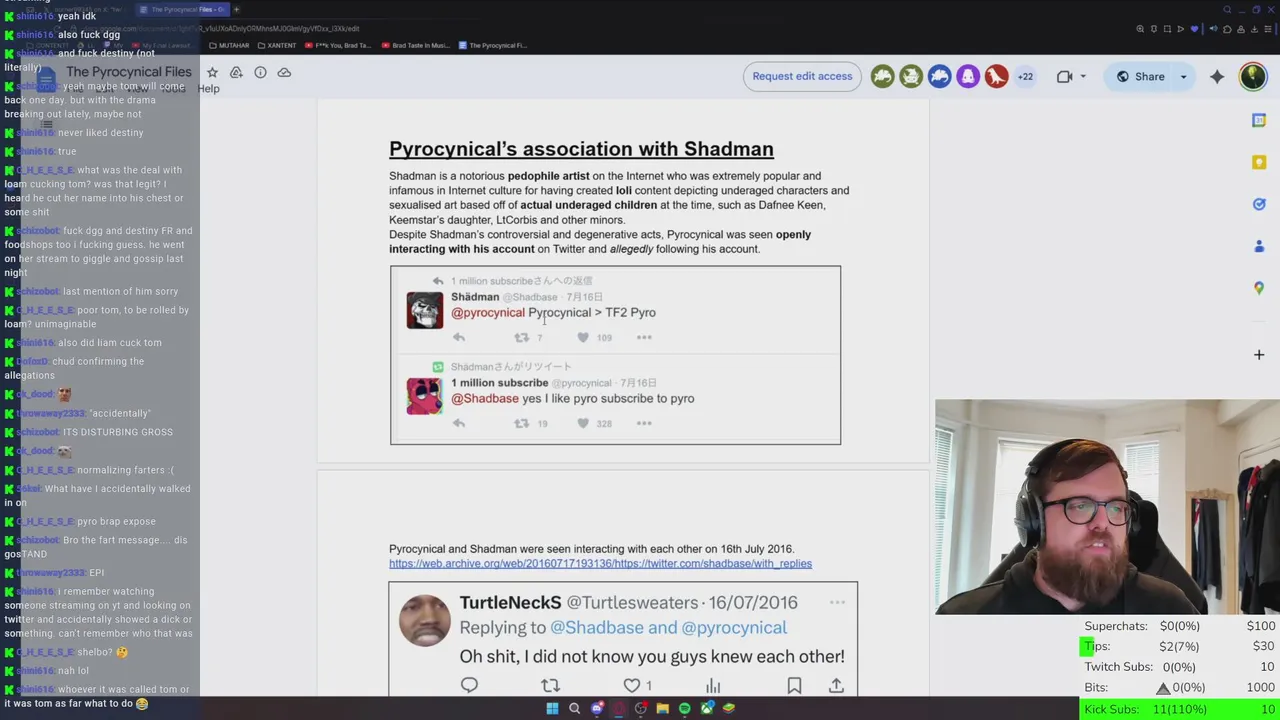
Task: Click the embedded Shadman tweets screenshot image
Action: click(615, 355)
